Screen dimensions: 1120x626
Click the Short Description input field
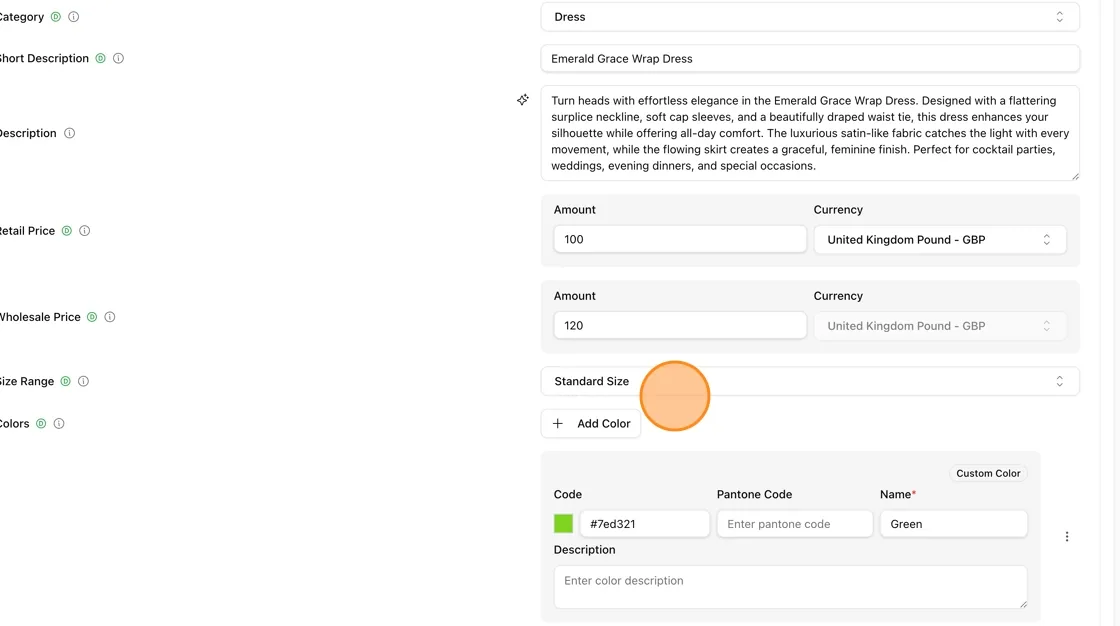tap(810, 59)
